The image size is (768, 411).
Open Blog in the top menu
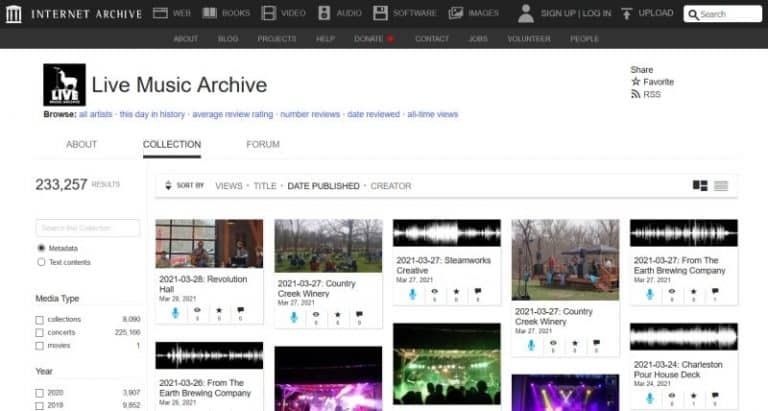[228, 39]
